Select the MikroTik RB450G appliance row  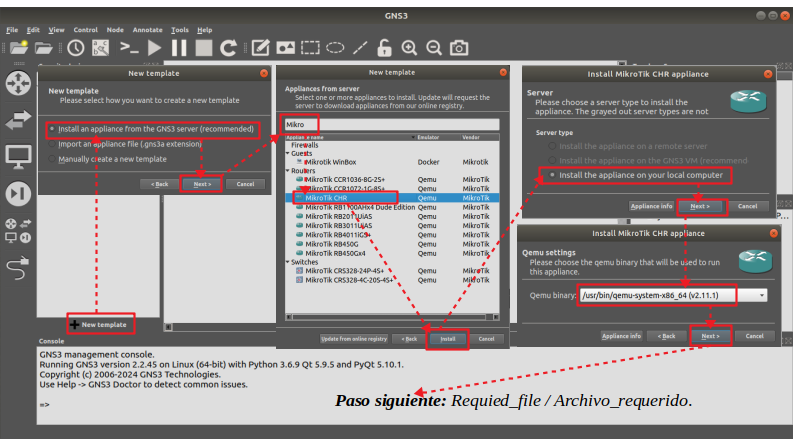pyautogui.click(x=392, y=244)
